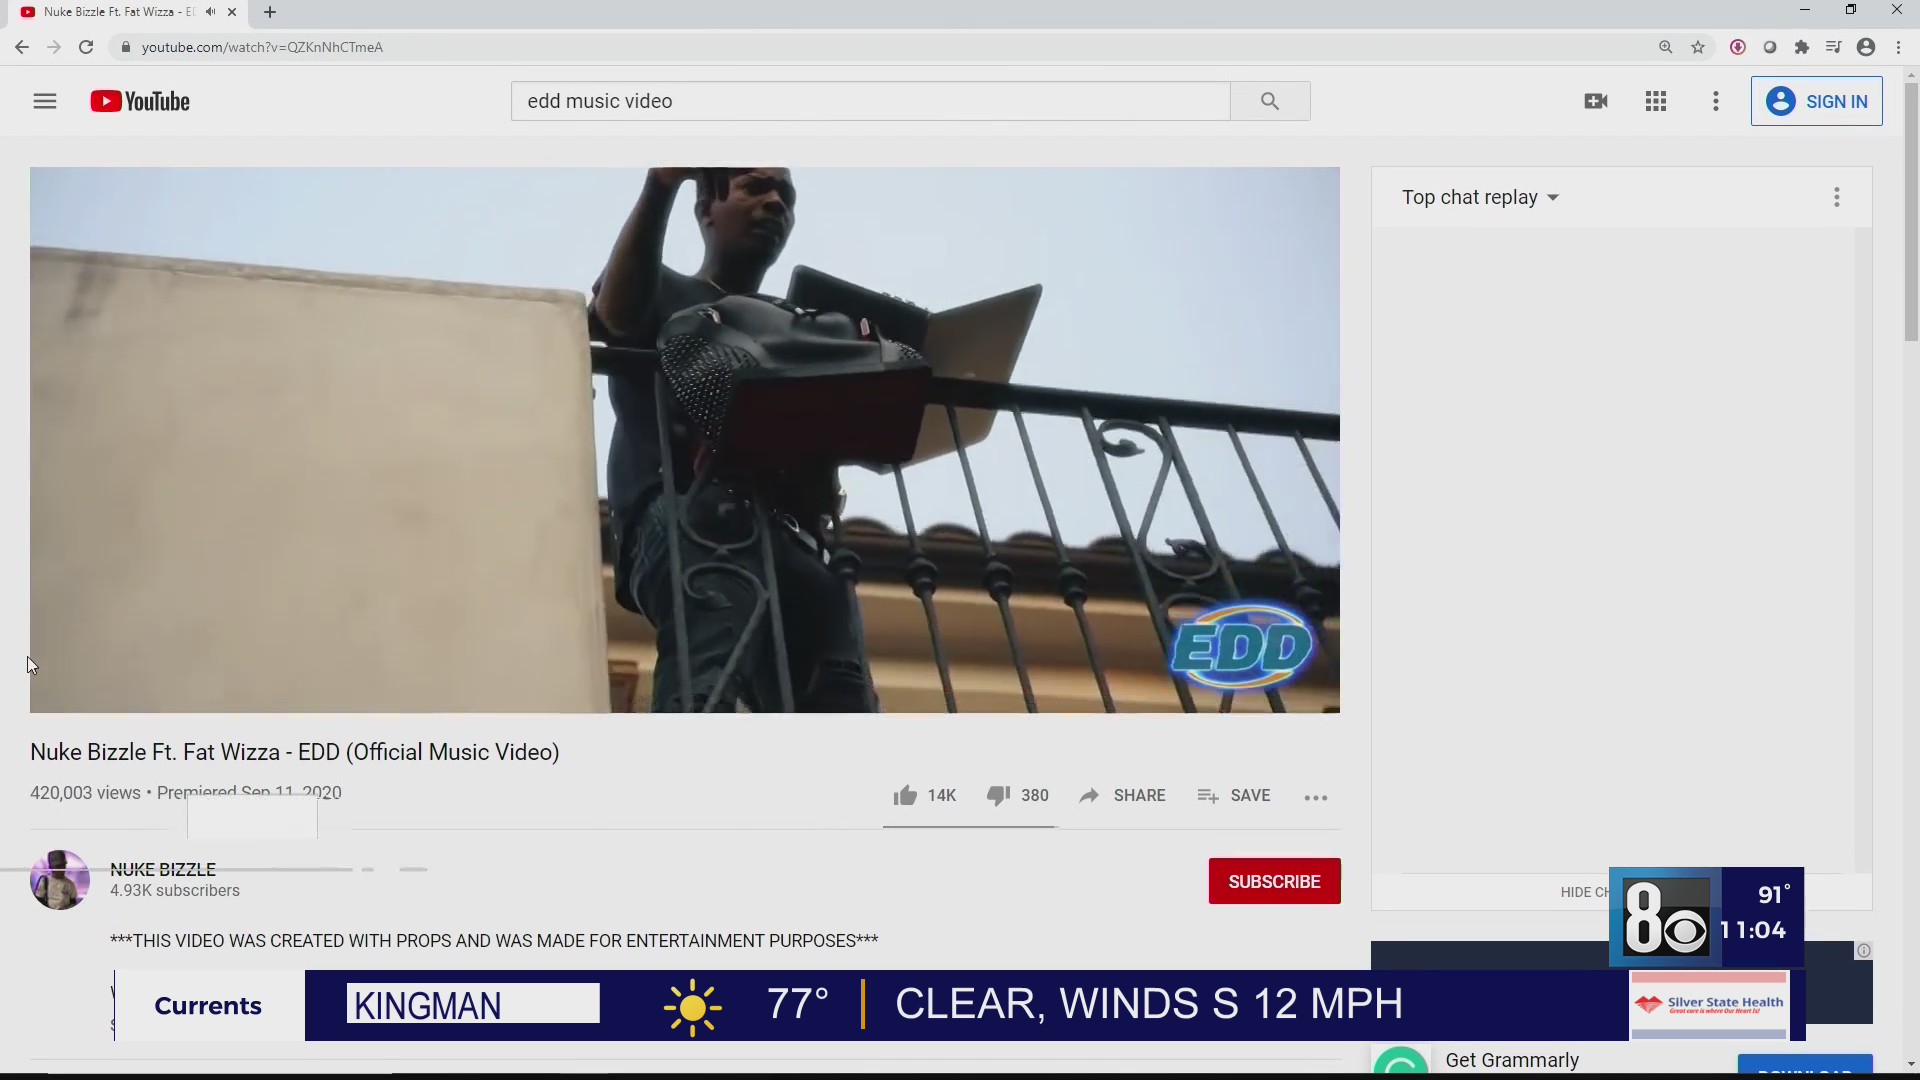Image resolution: width=1920 pixels, height=1080 pixels.
Task: Open the Google apps grid
Action: tap(1656, 101)
